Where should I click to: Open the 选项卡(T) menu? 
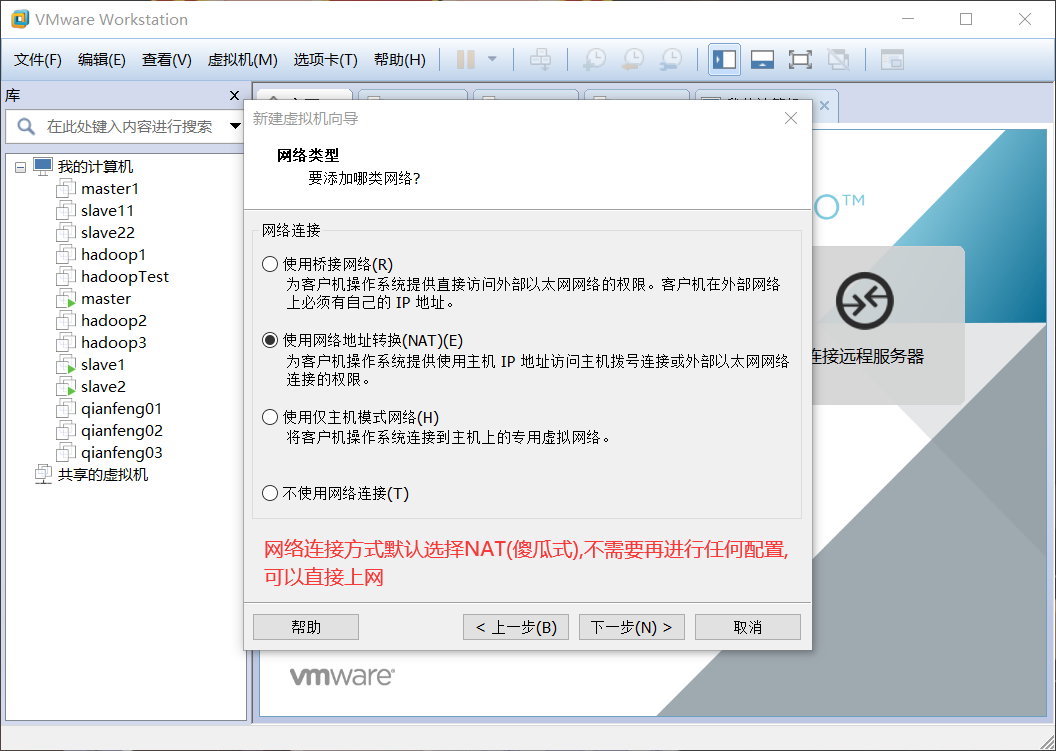pyautogui.click(x=325, y=60)
